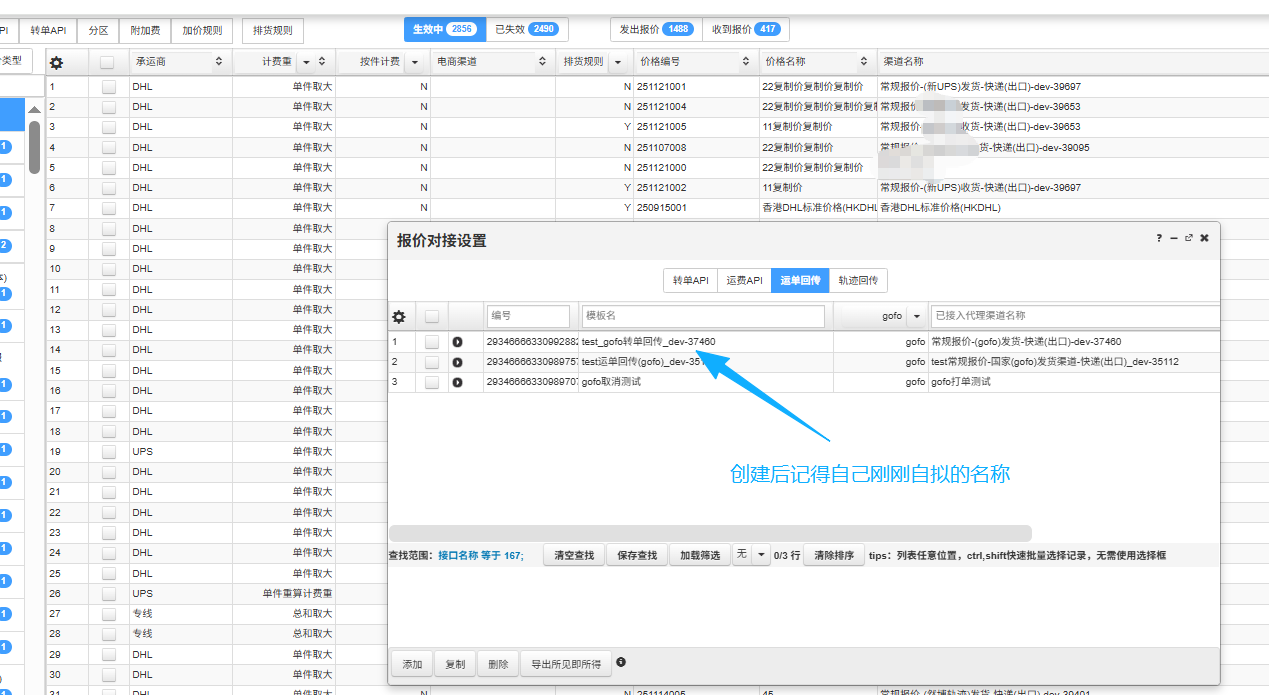The height and width of the screenshot is (695, 1269).
Task: Sort by 价格编号 column arrows
Action: coord(745,62)
